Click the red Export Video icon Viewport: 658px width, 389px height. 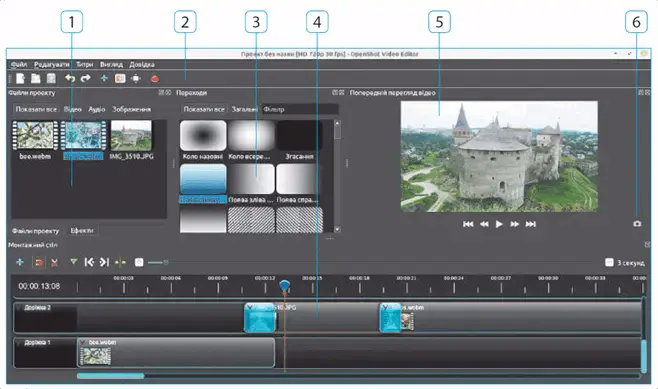point(154,78)
